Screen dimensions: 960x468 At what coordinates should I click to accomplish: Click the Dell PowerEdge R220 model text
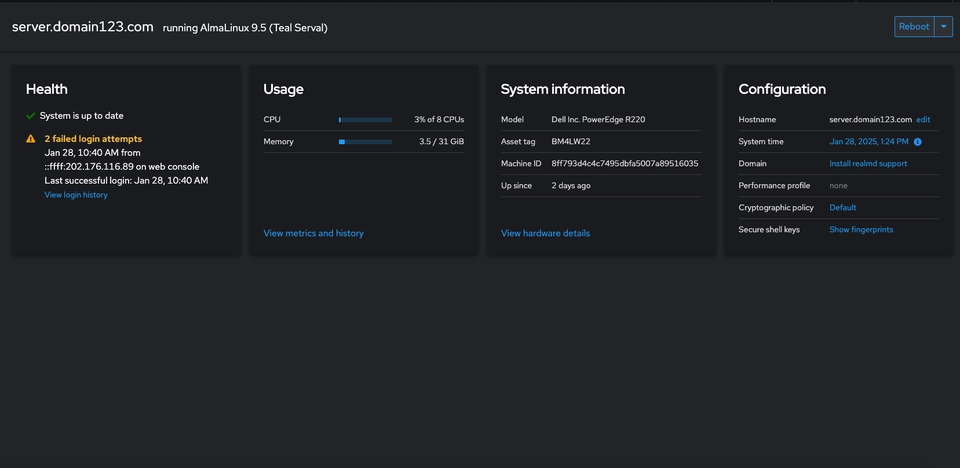pos(598,120)
